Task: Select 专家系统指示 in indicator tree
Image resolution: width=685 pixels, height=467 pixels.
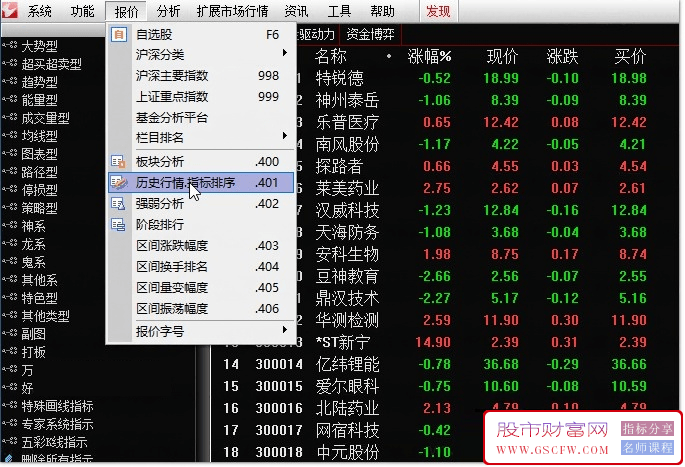Action: pos(57,424)
